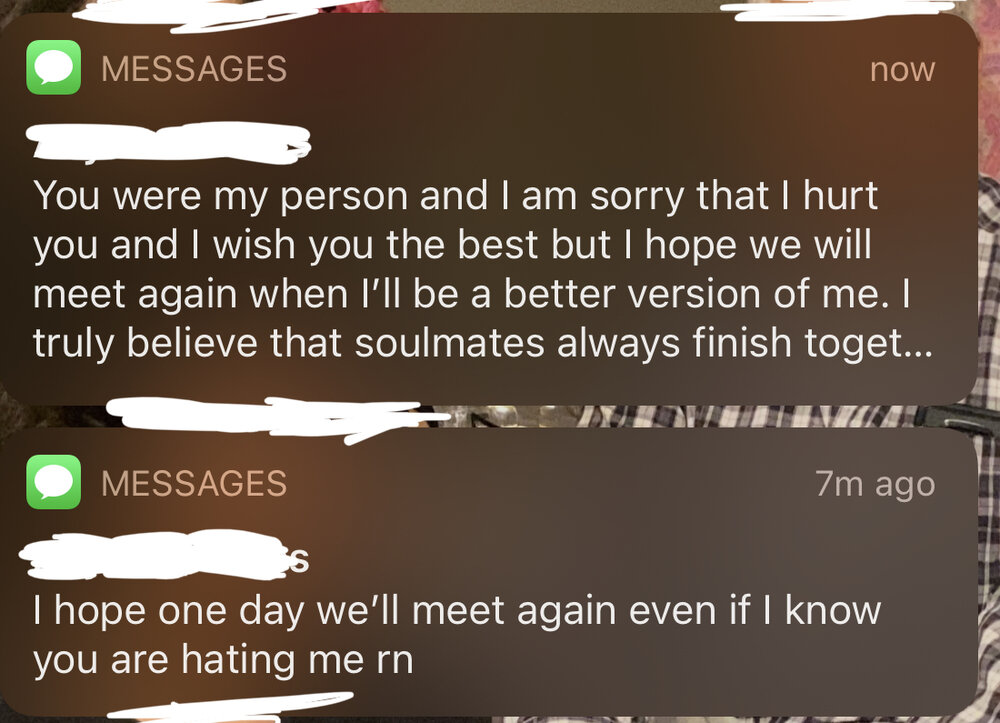The height and width of the screenshot is (723, 1000).
Task: Click the line 'you and I wish you the best'
Action: [x=452, y=245]
